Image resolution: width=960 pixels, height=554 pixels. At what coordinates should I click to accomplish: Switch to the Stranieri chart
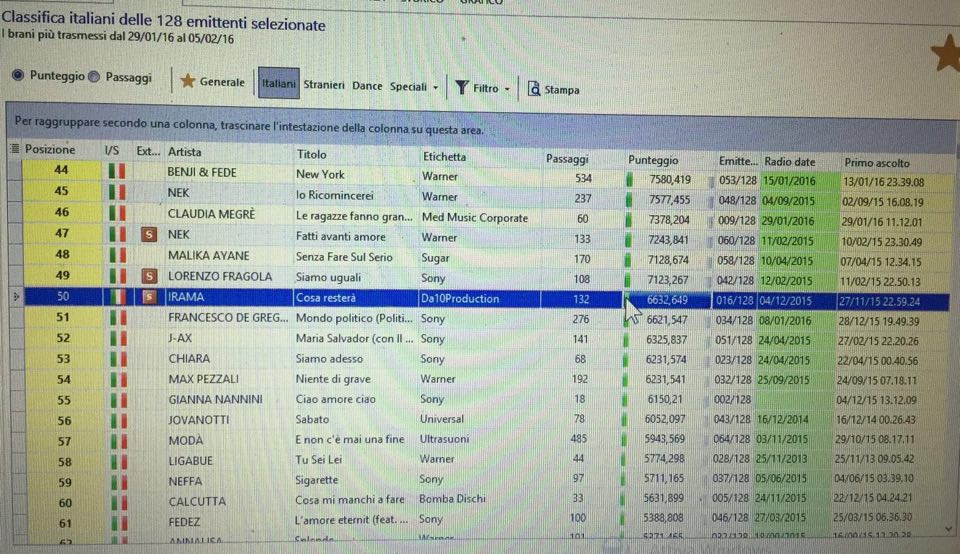click(324, 86)
